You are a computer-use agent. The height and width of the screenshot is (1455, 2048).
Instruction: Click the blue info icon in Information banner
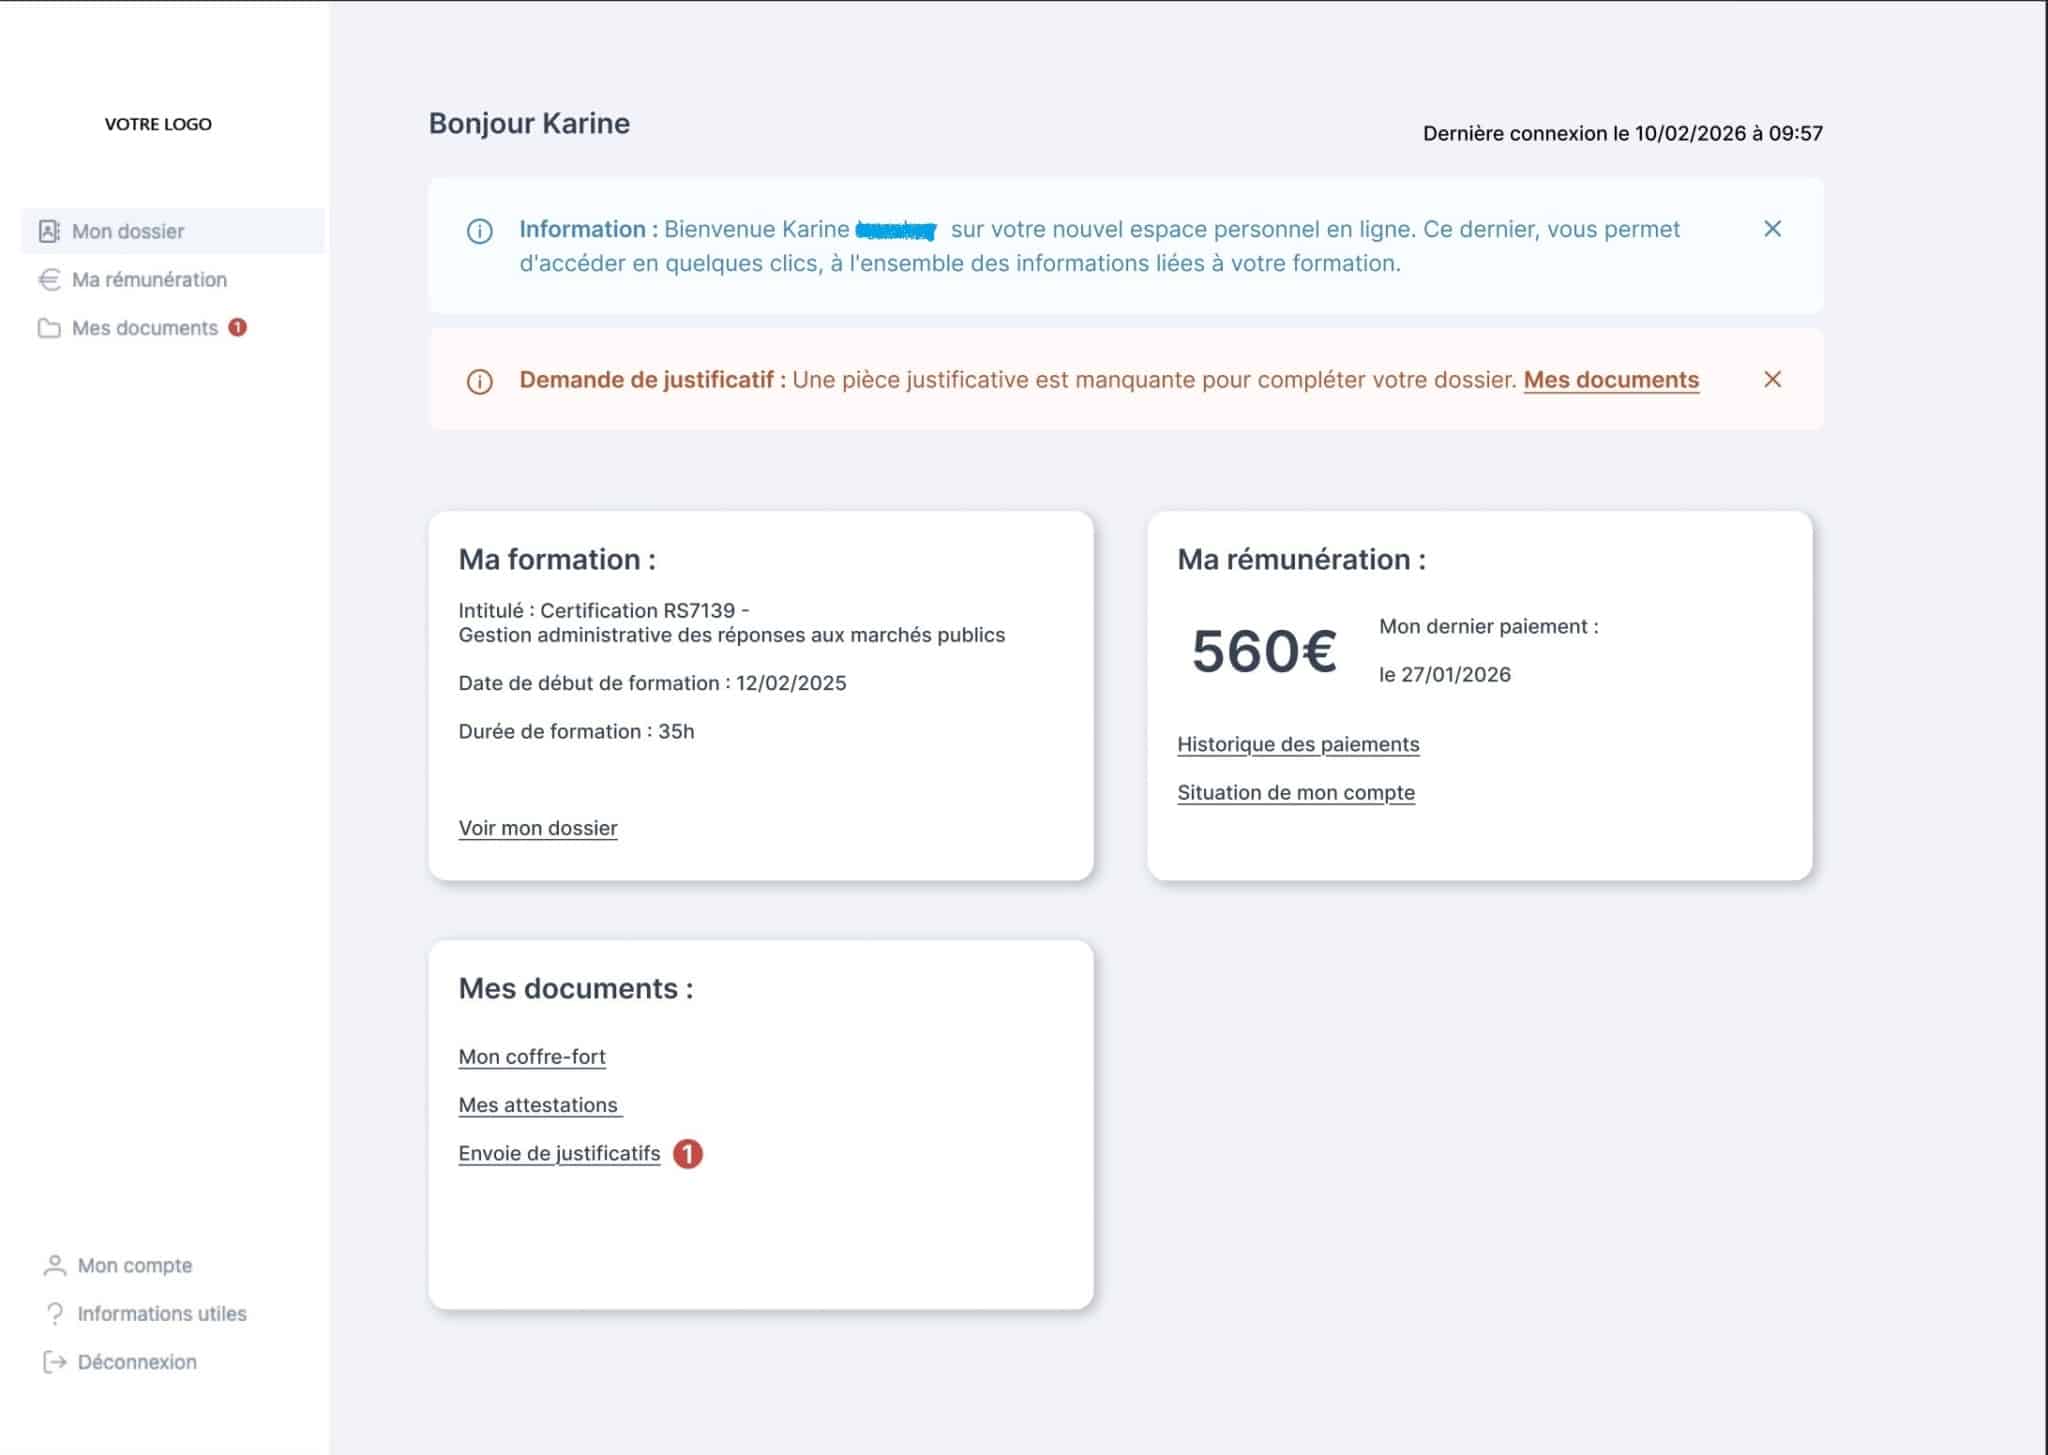tap(480, 231)
